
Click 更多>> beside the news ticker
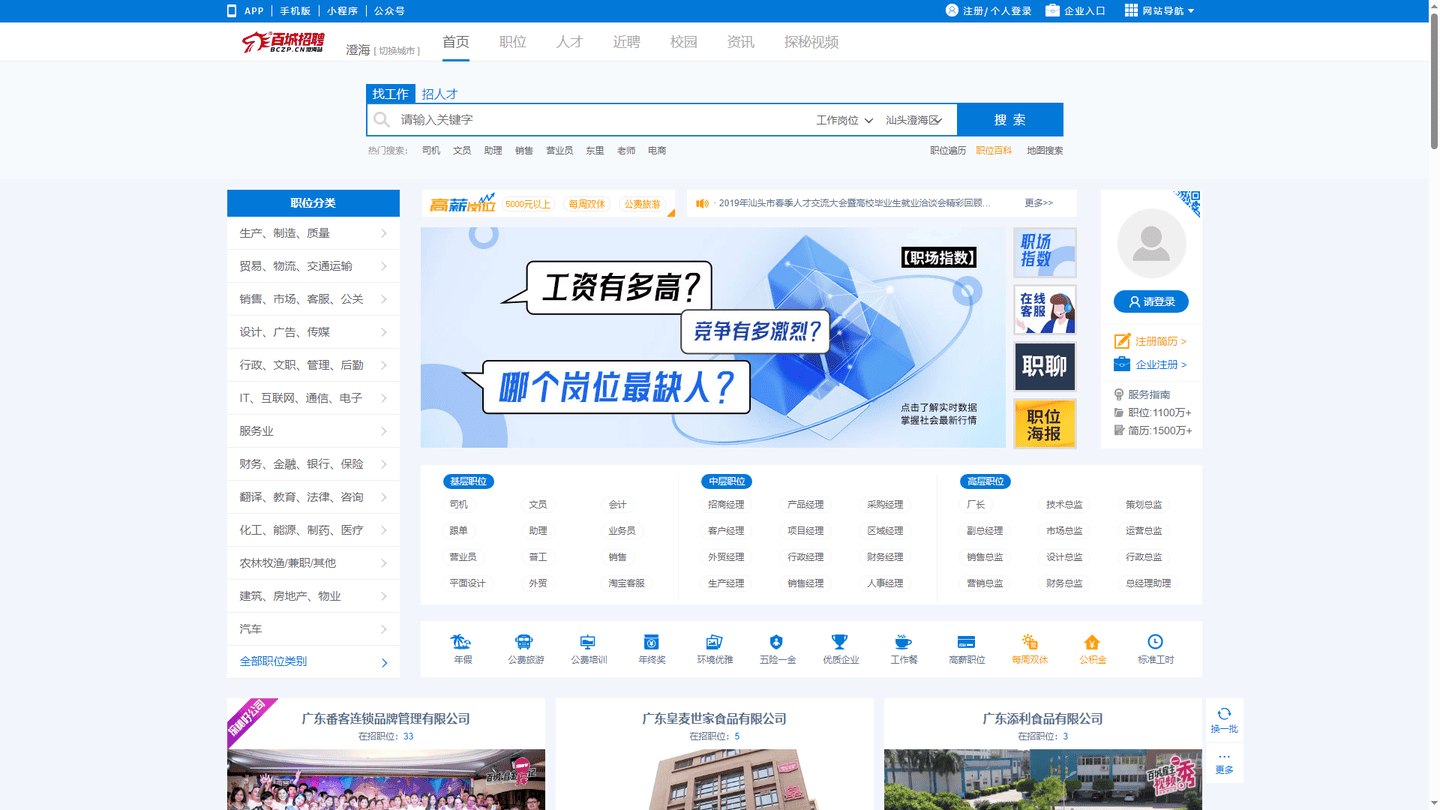[1039, 203]
